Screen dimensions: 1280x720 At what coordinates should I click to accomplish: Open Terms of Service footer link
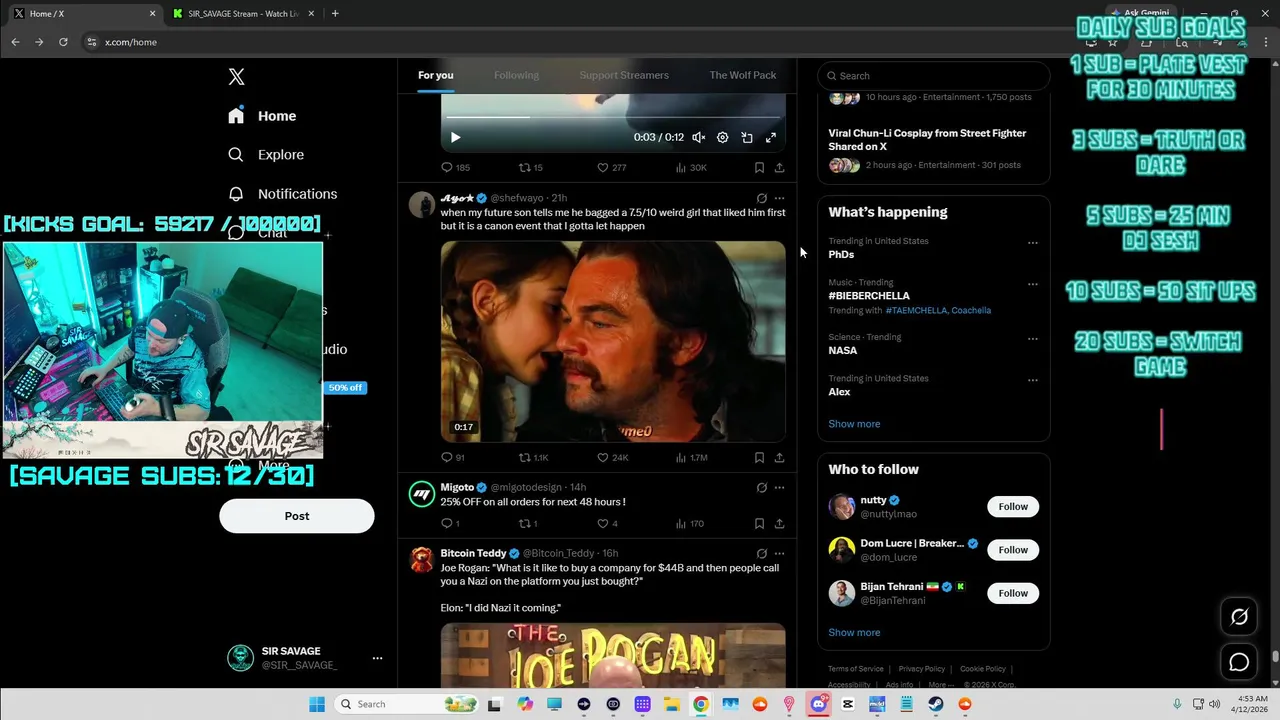[x=856, y=669]
